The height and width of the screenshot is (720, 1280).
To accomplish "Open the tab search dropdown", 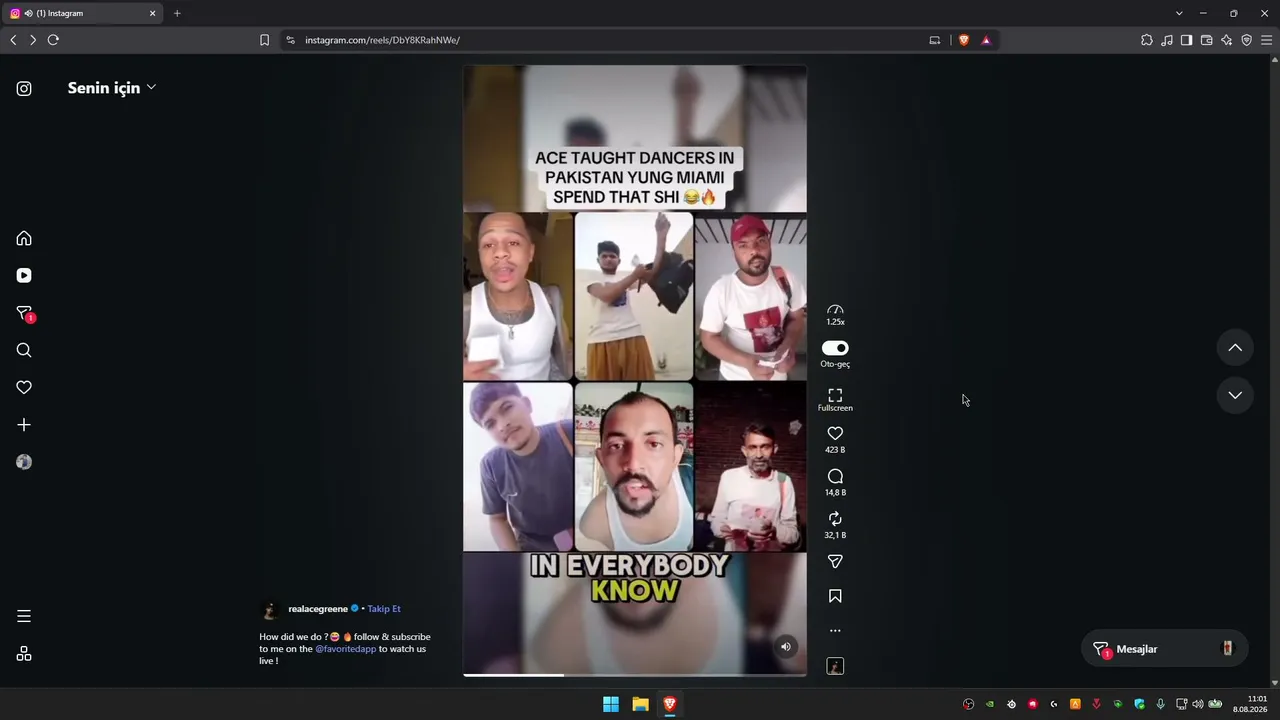I will (x=1179, y=13).
